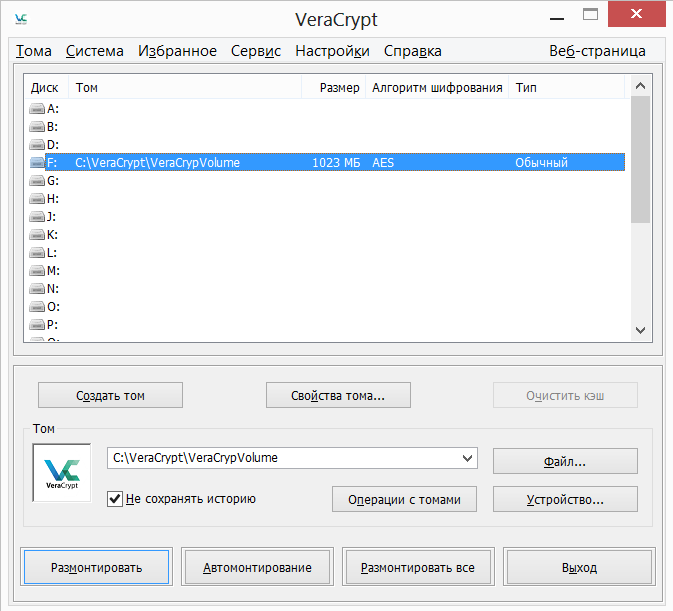The width and height of the screenshot is (673, 611).
Task: Sort by 'Диск' column header
Action: pos(46,88)
